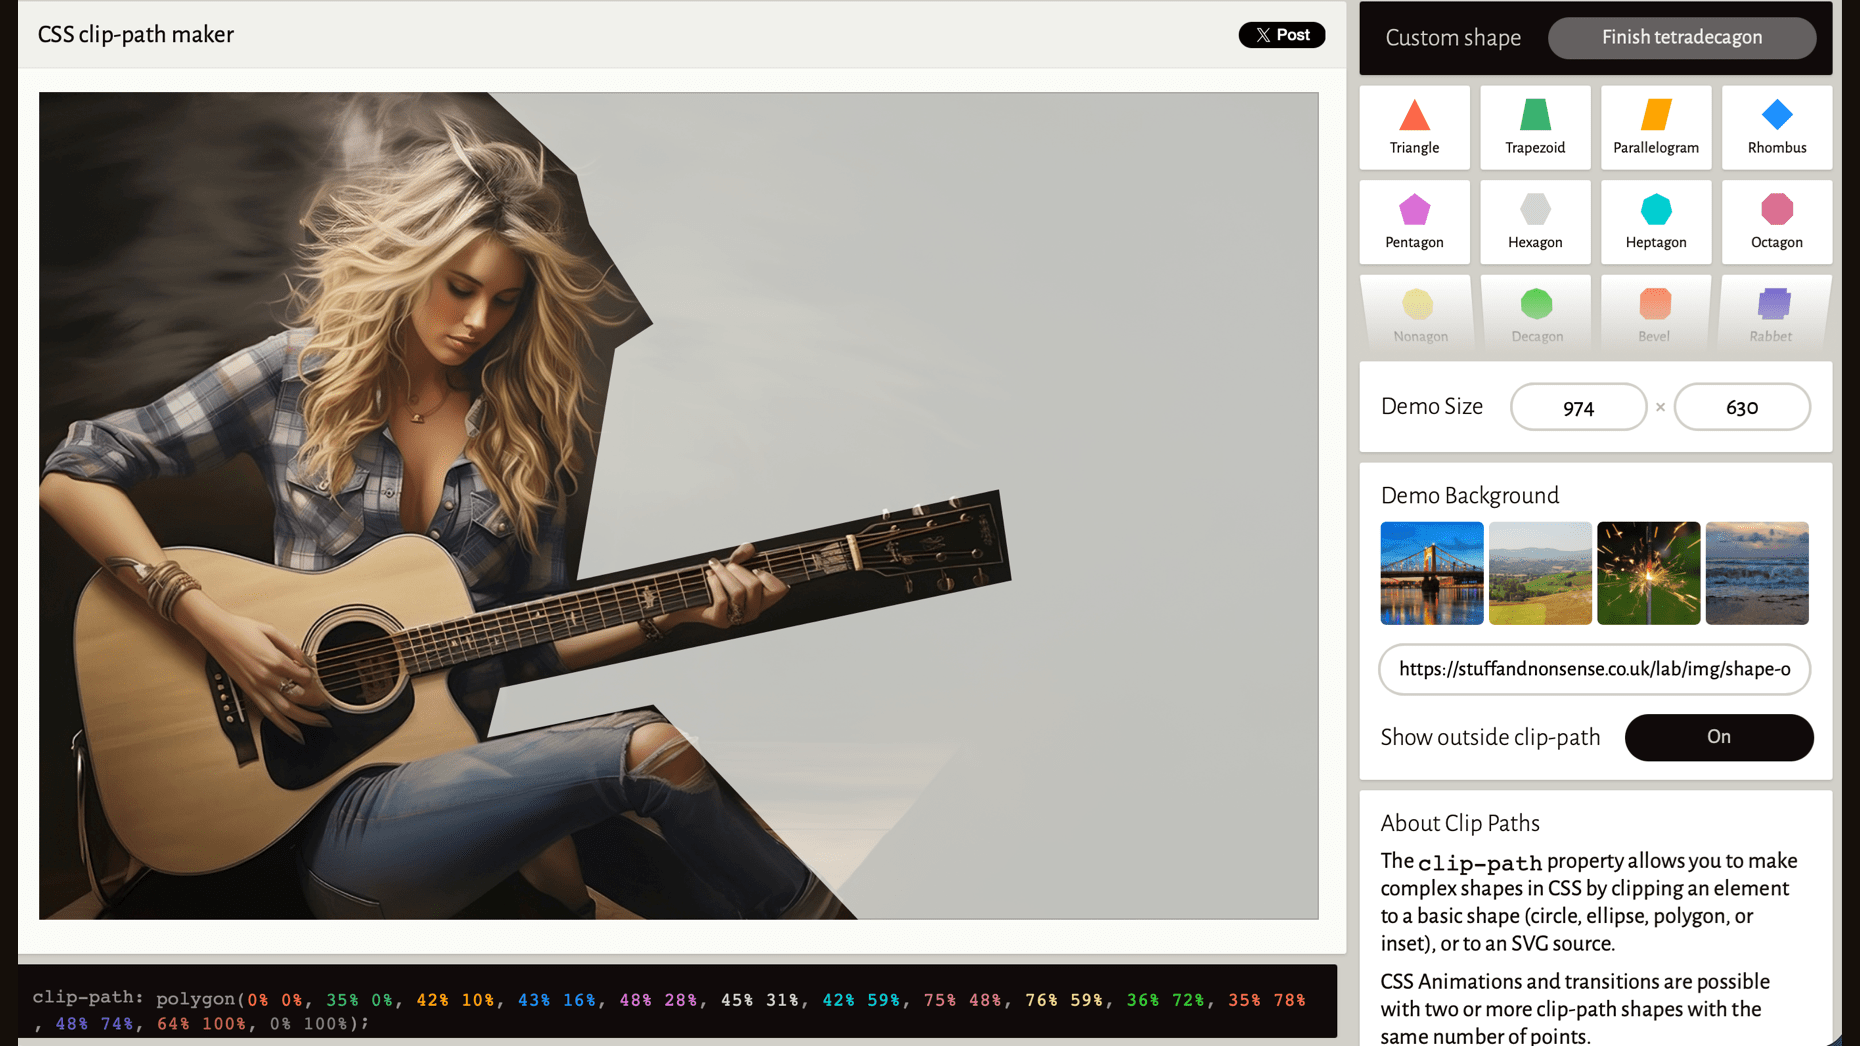The width and height of the screenshot is (1860, 1046).
Task: Choose the Trapezoid shape preset
Action: pyautogui.click(x=1535, y=127)
